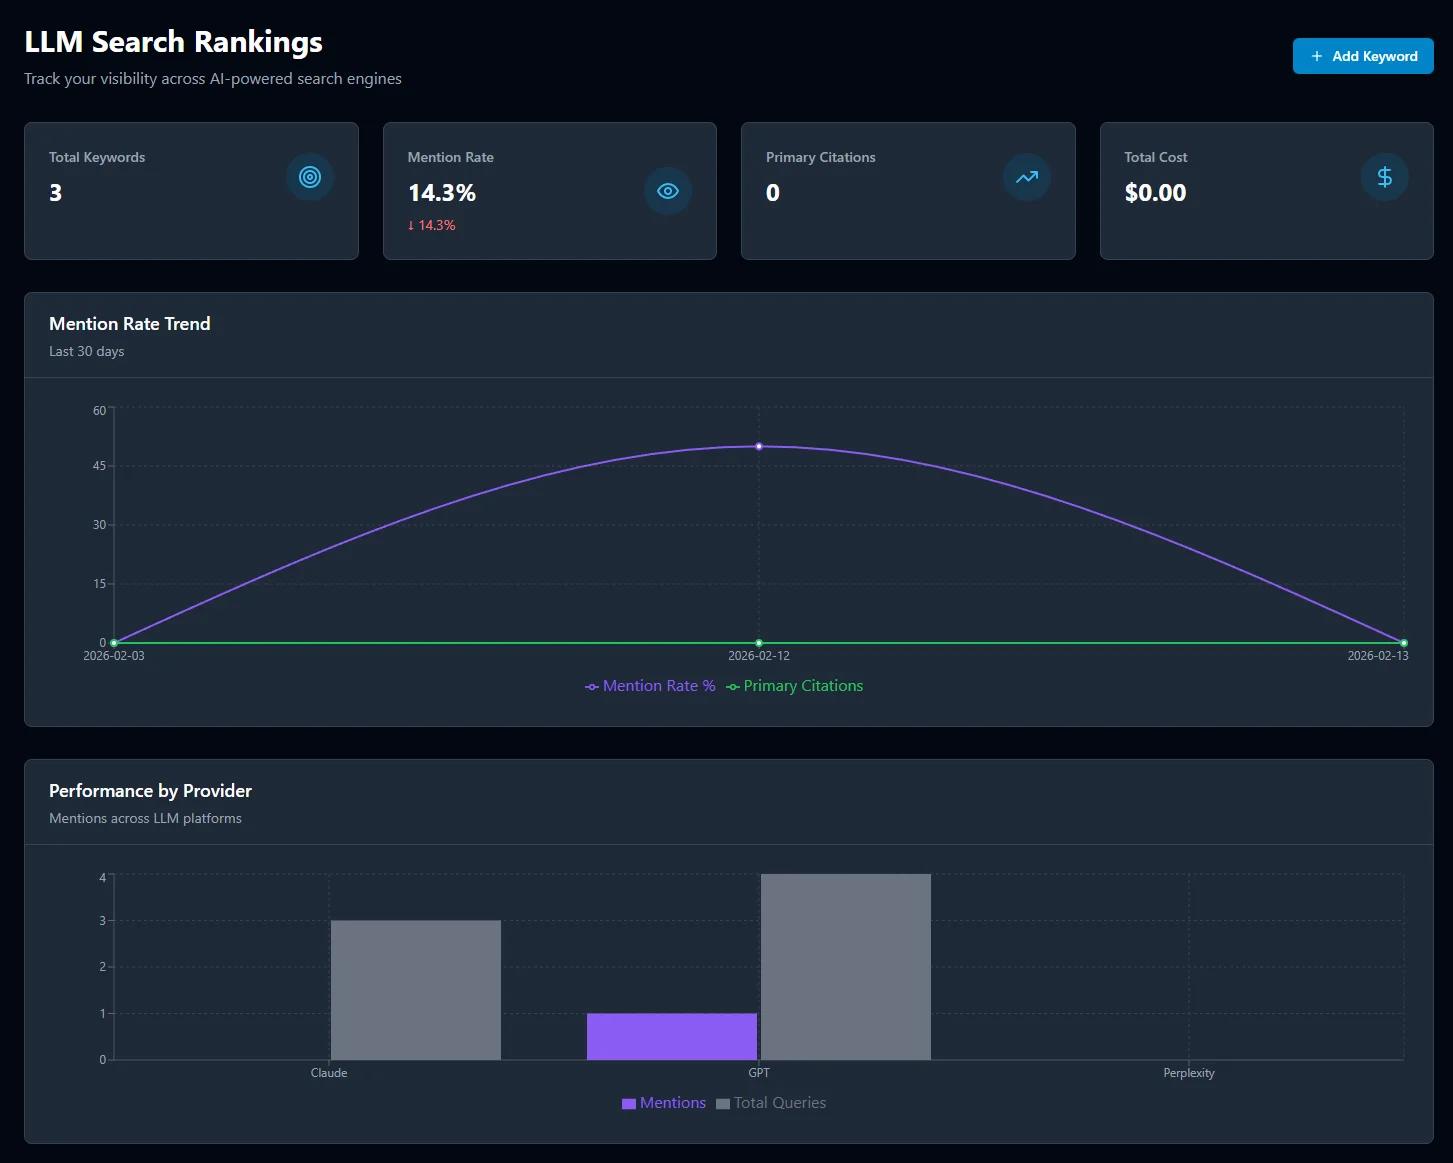The height and width of the screenshot is (1163, 1453).
Task: Select the Claude axis label
Action: point(329,1072)
